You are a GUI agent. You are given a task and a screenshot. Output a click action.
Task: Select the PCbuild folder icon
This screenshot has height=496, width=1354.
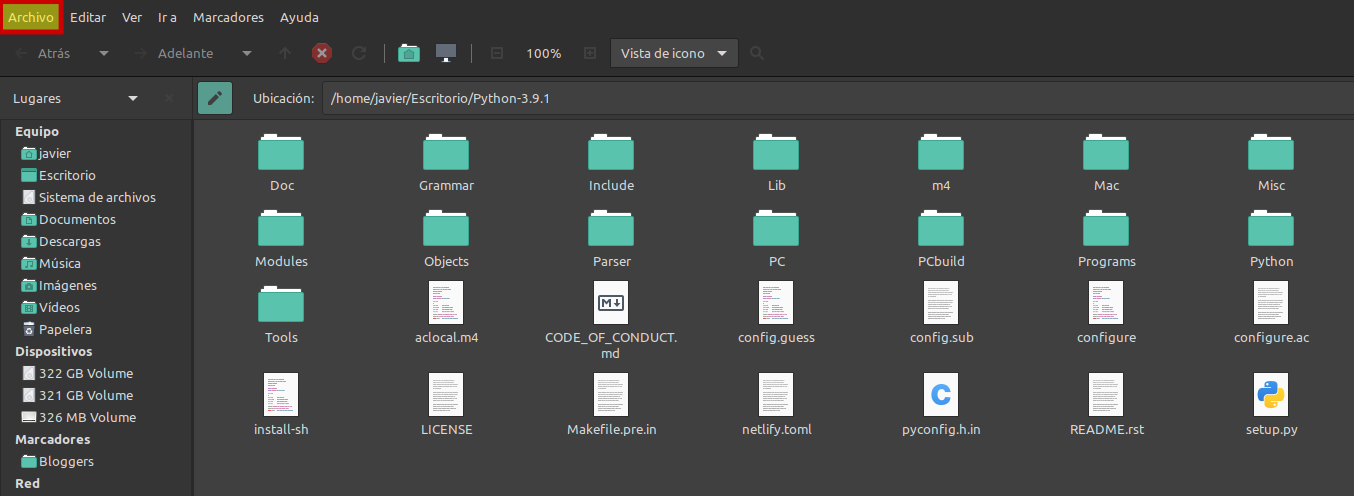pos(941,227)
